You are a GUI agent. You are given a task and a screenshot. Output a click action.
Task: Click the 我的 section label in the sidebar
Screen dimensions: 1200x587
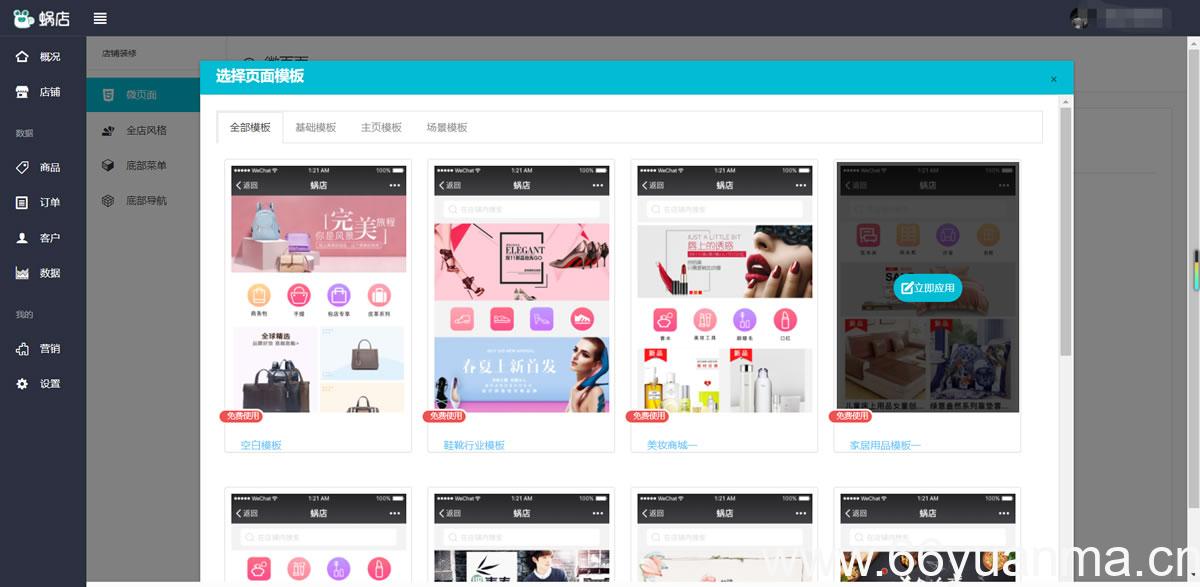(x=24, y=315)
